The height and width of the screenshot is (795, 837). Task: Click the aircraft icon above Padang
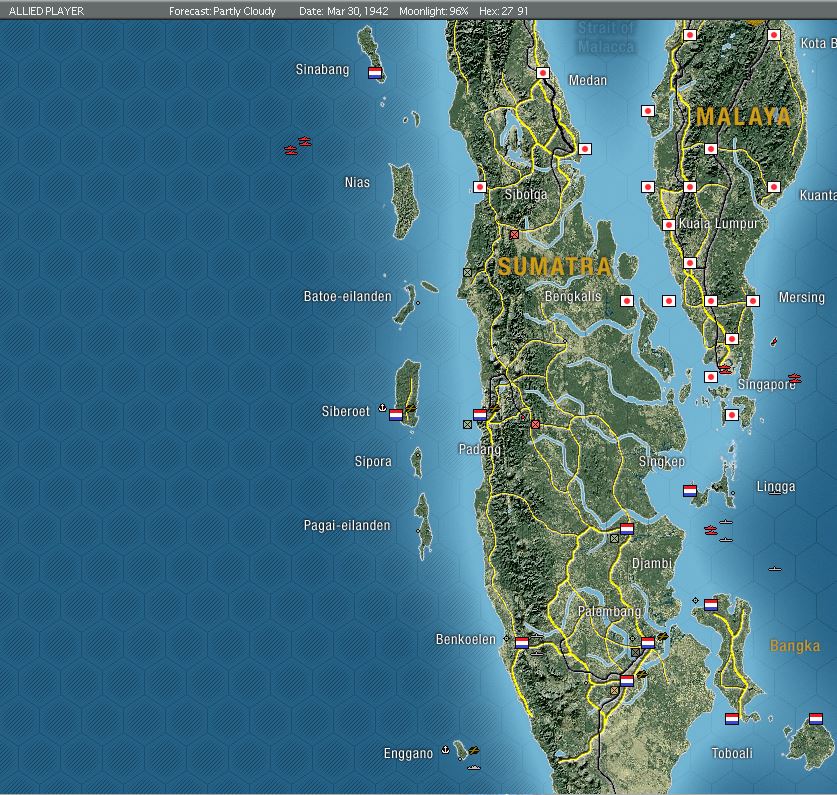click(x=494, y=408)
